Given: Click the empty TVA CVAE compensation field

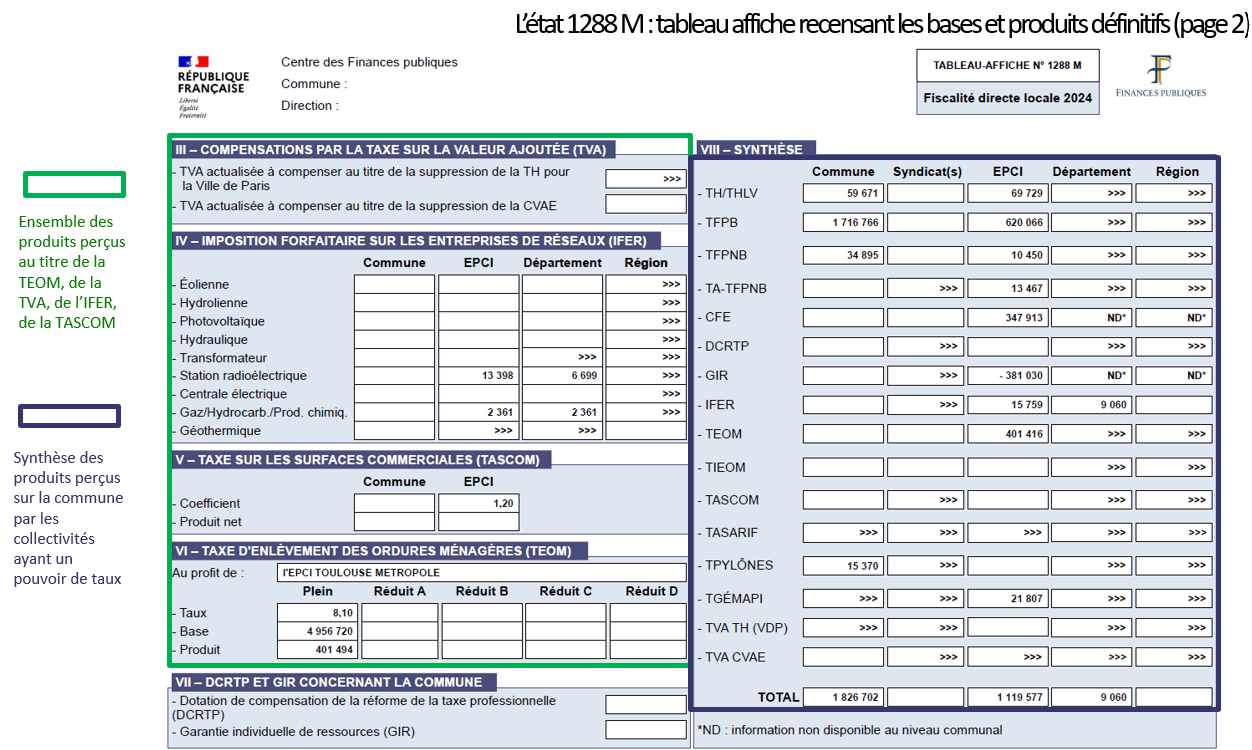Looking at the screenshot, I should coord(645,205).
